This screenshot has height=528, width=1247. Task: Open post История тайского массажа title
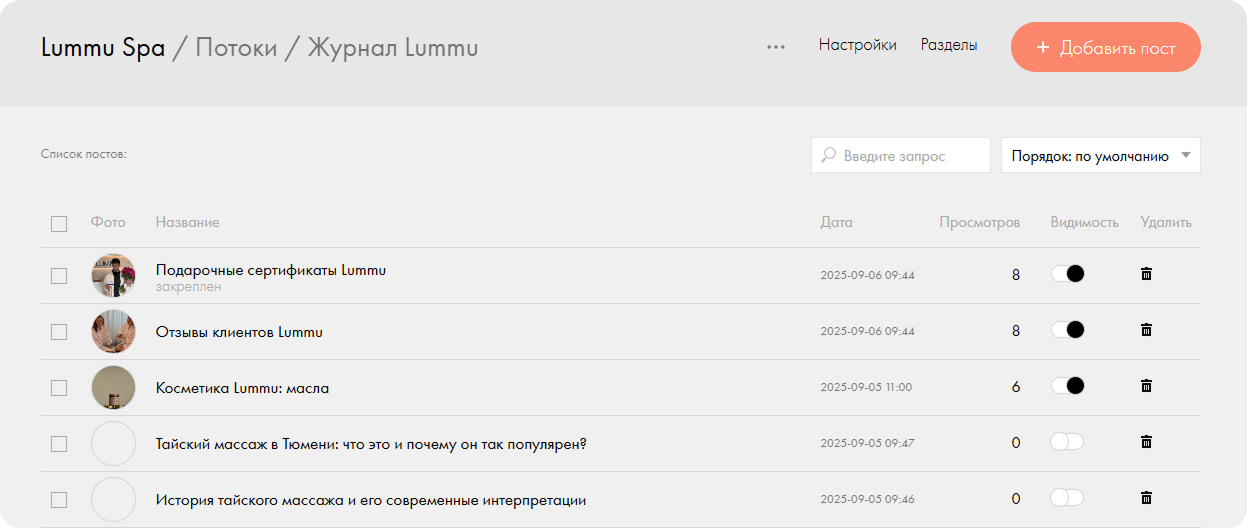370,500
